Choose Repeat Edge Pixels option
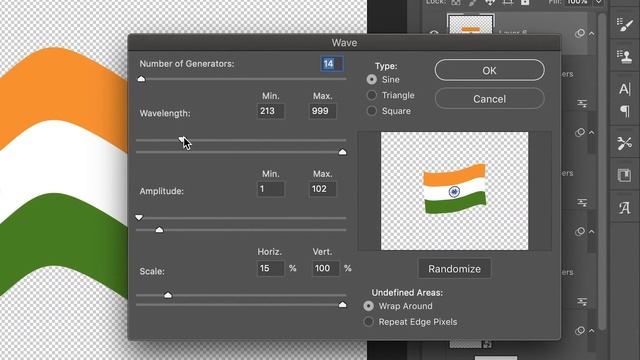 coord(369,322)
